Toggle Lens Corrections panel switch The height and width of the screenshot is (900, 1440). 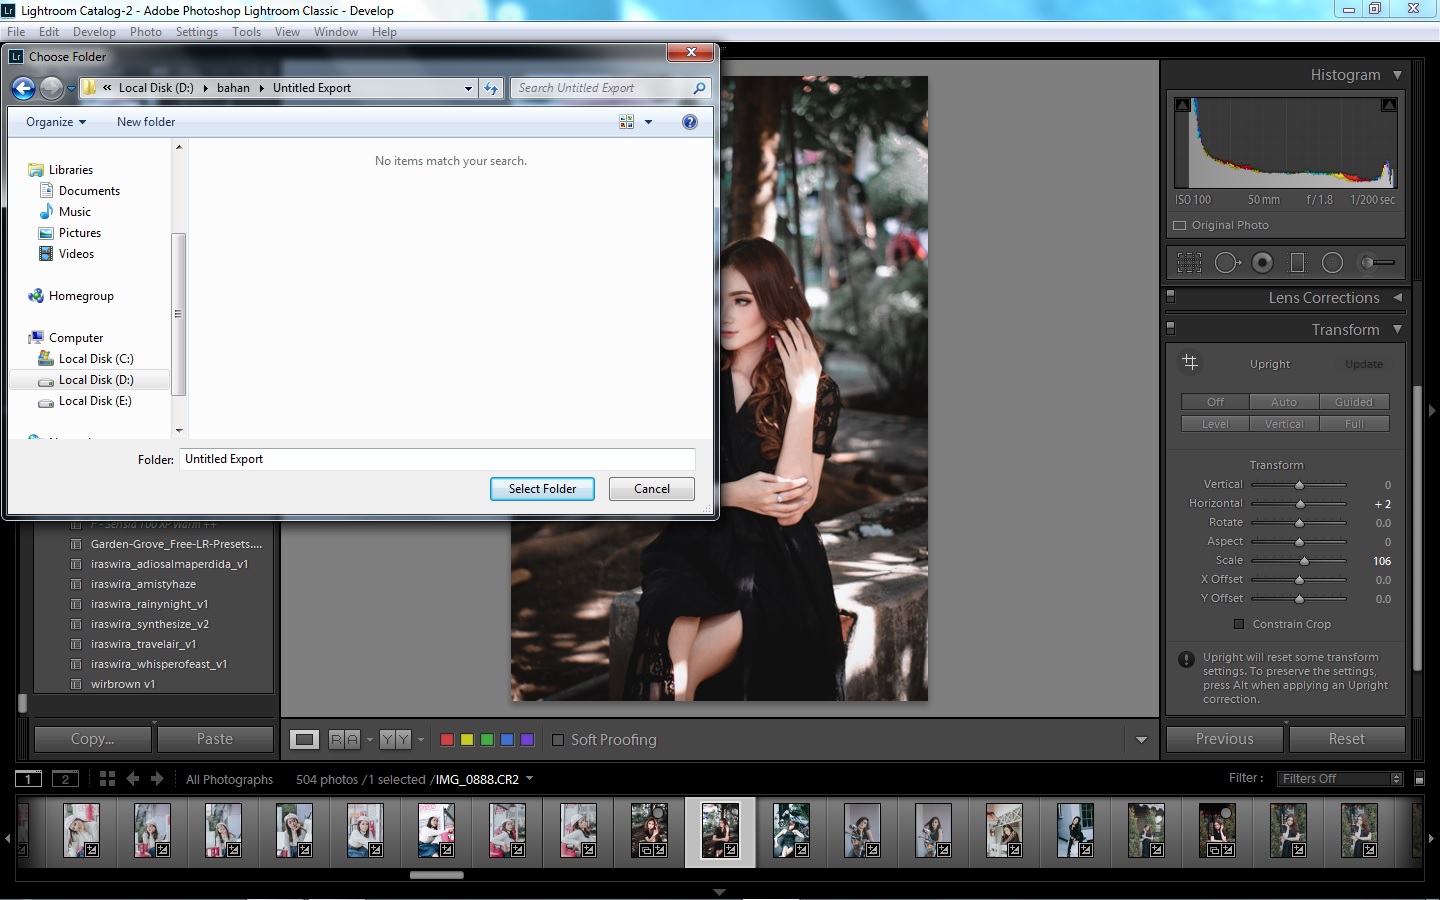tap(1171, 297)
